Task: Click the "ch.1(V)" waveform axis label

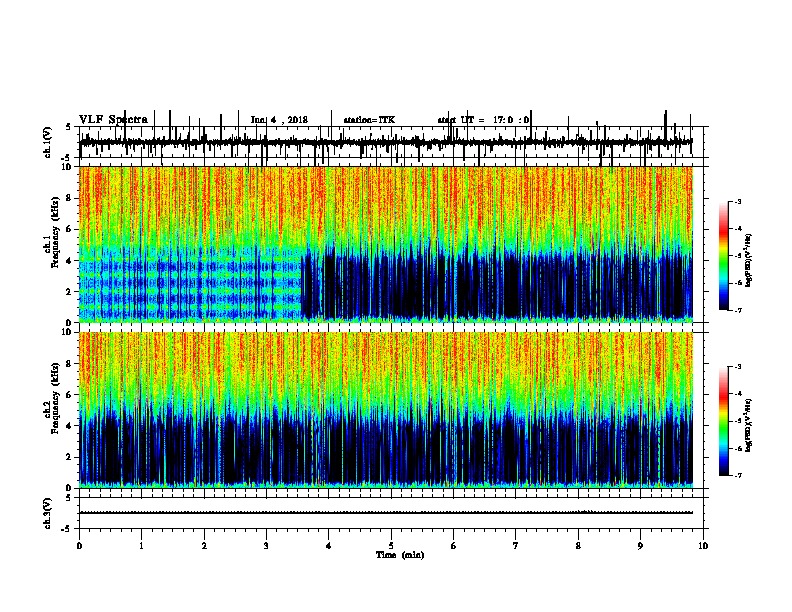Action: pos(48,141)
